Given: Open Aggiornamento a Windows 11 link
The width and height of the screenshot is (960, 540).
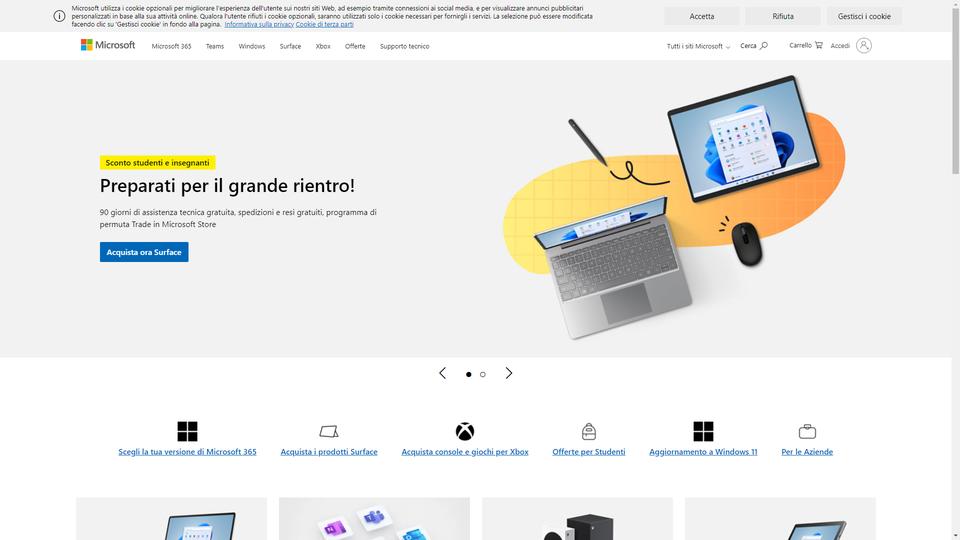Looking at the screenshot, I should (x=703, y=452).
